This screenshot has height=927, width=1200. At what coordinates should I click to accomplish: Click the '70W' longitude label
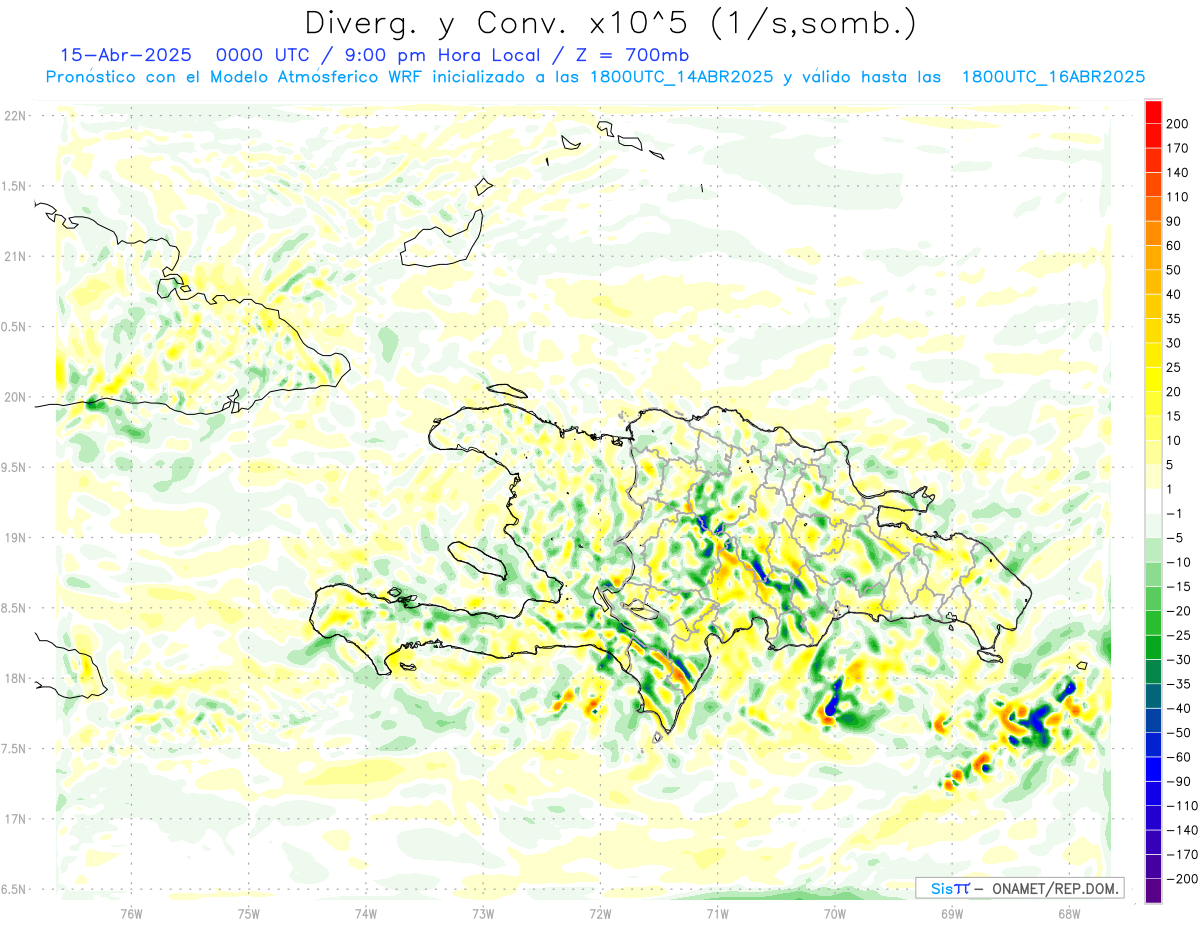[834, 912]
